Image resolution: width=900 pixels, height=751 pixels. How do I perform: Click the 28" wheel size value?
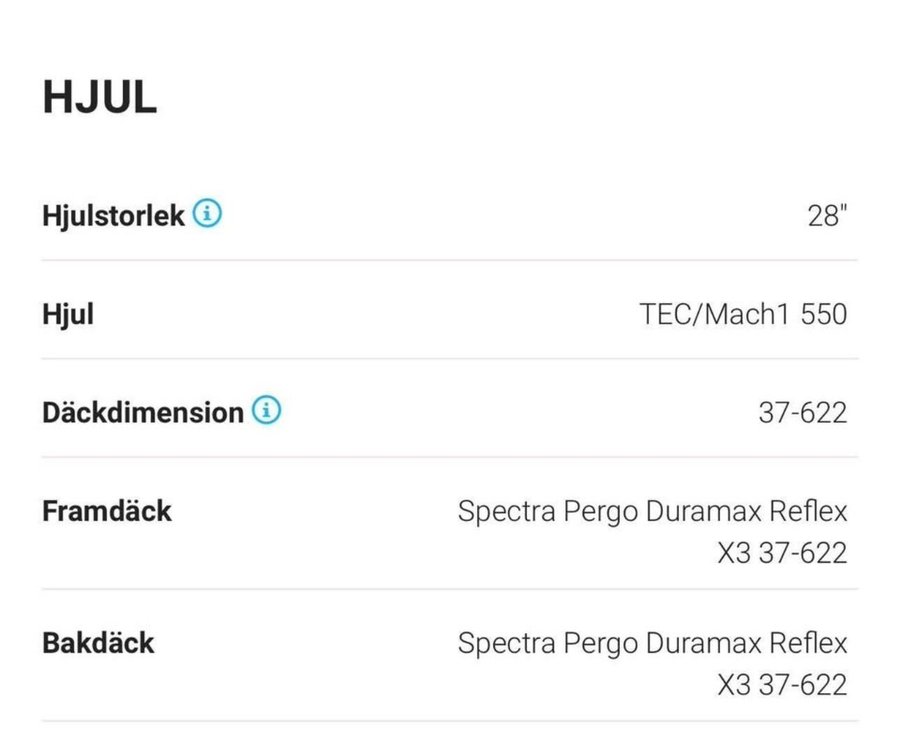(x=827, y=216)
